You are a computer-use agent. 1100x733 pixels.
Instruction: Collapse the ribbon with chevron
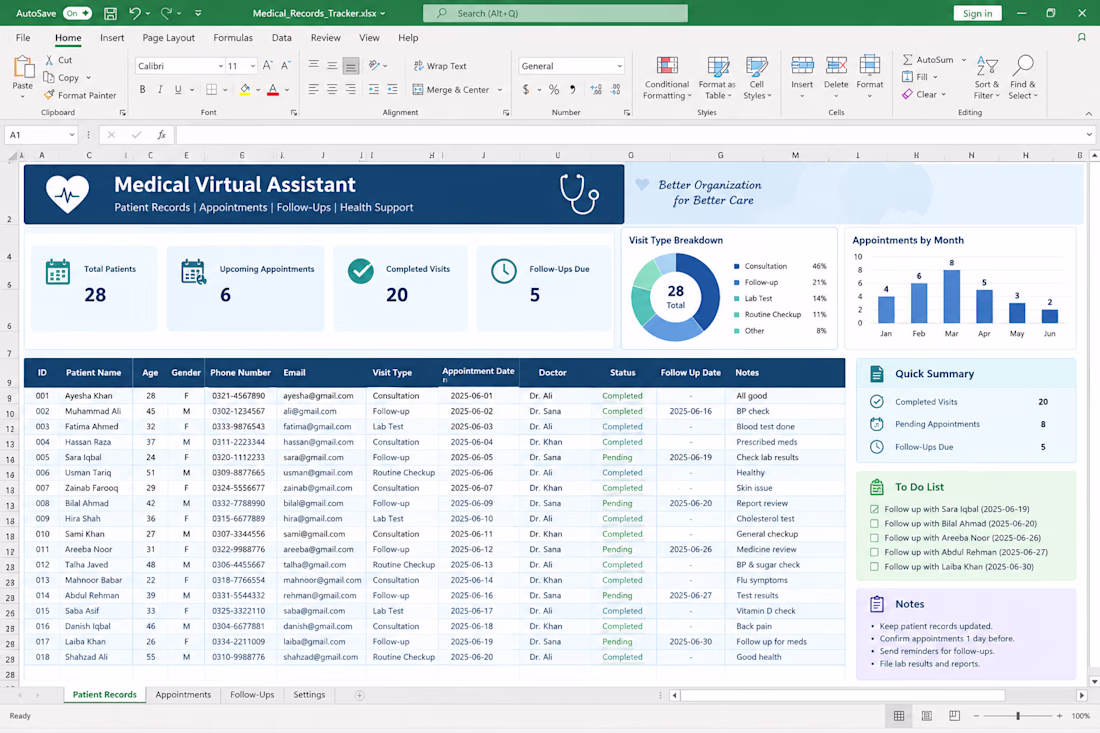pos(1088,113)
